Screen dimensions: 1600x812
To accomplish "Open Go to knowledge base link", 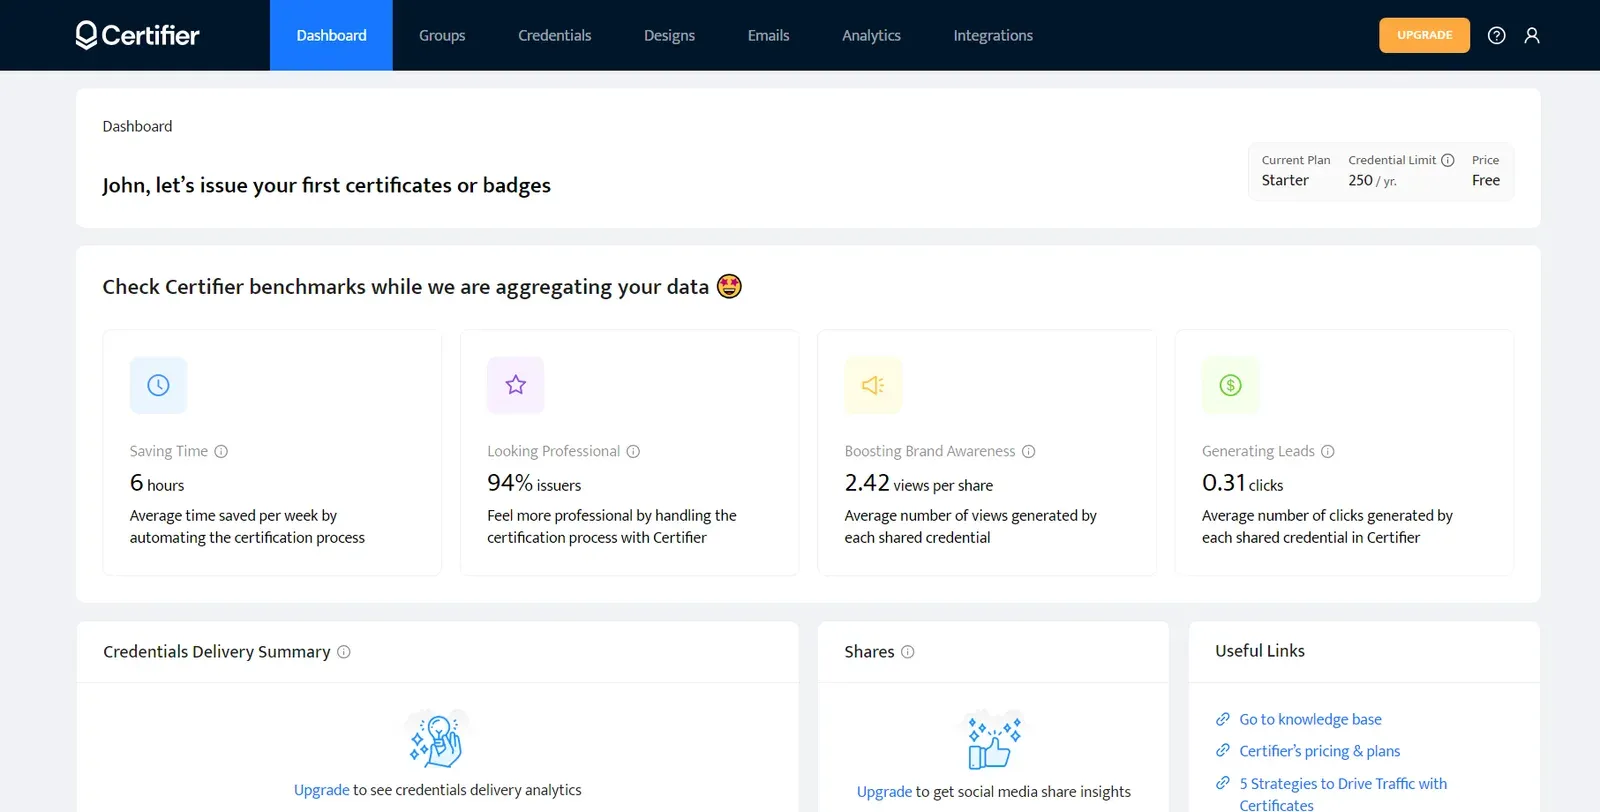I will pyautogui.click(x=1310, y=719).
